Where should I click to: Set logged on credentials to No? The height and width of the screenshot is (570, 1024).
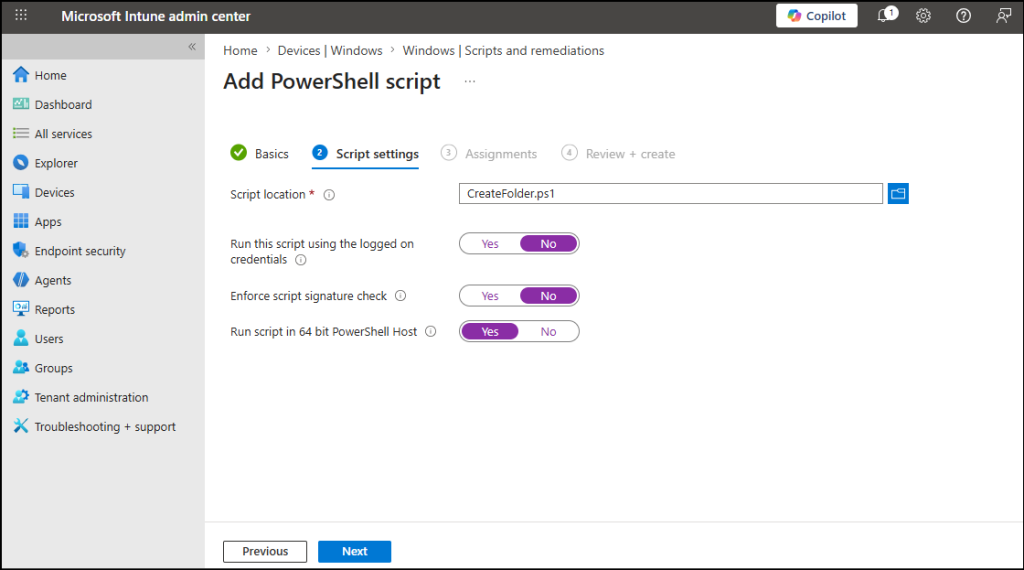(549, 244)
